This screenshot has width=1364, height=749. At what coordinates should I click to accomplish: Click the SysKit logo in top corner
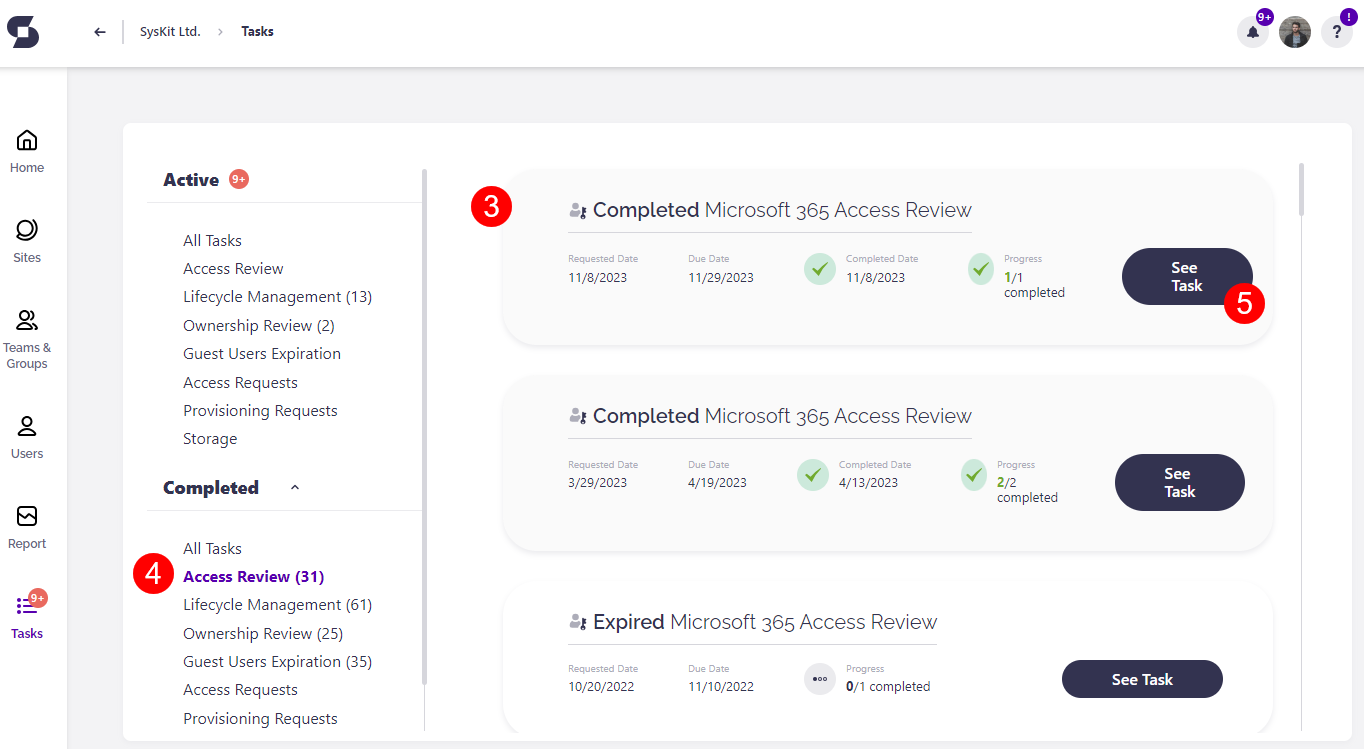[23, 31]
